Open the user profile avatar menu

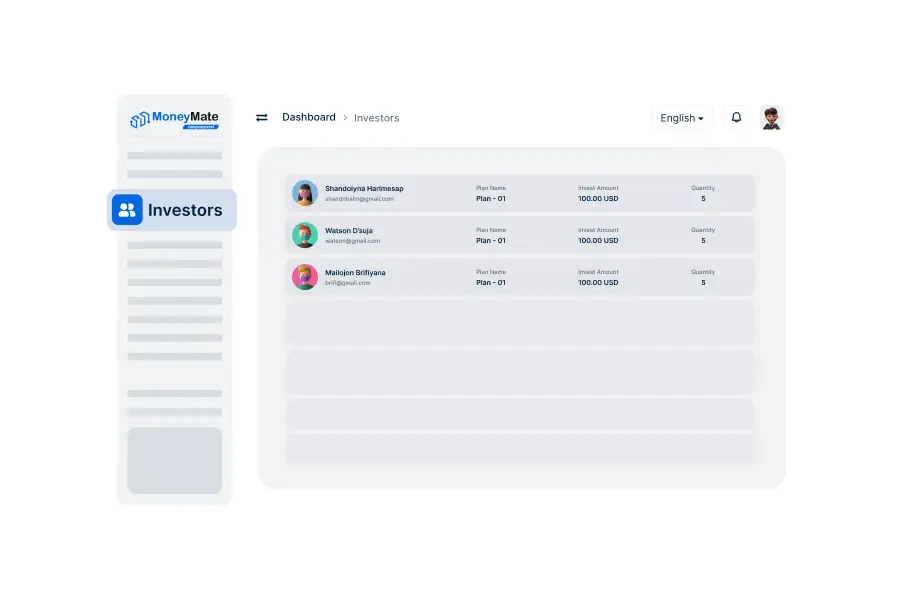point(771,118)
